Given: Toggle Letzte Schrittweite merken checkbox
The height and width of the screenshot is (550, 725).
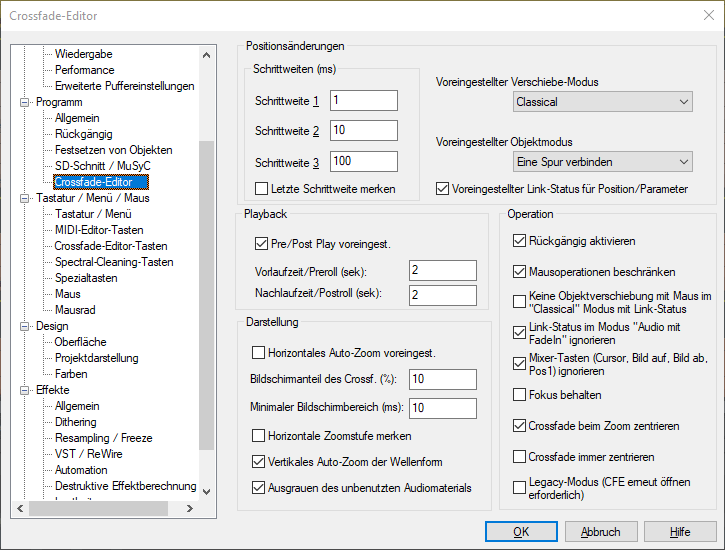Looking at the screenshot, I should (x=263, y=188).
